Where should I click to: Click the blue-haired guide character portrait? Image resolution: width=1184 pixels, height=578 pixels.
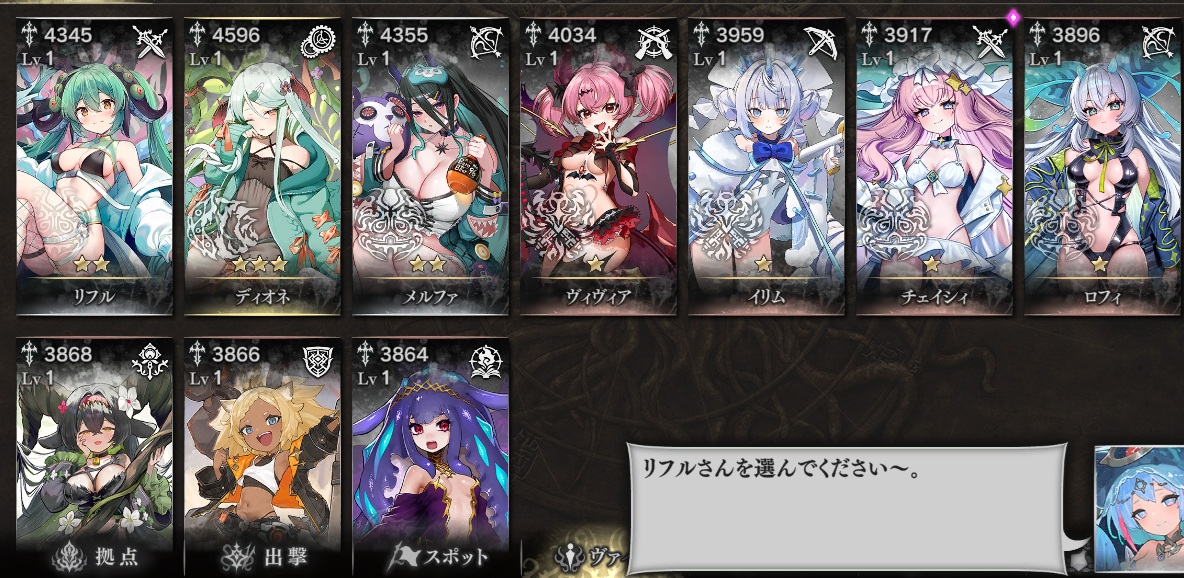coord(1139,511)
